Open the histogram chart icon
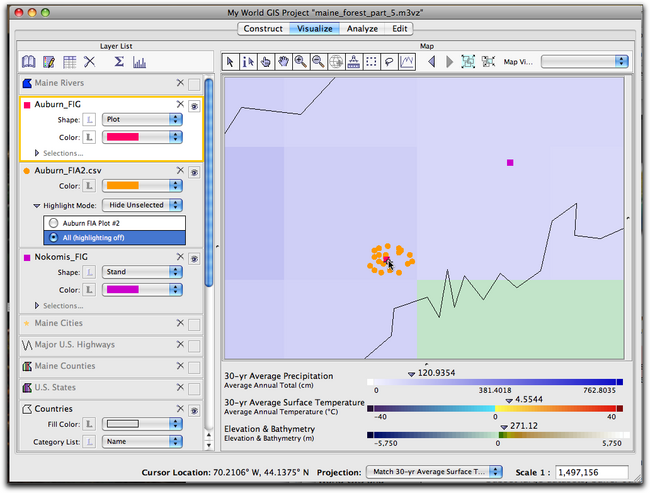 pos(139,62)
